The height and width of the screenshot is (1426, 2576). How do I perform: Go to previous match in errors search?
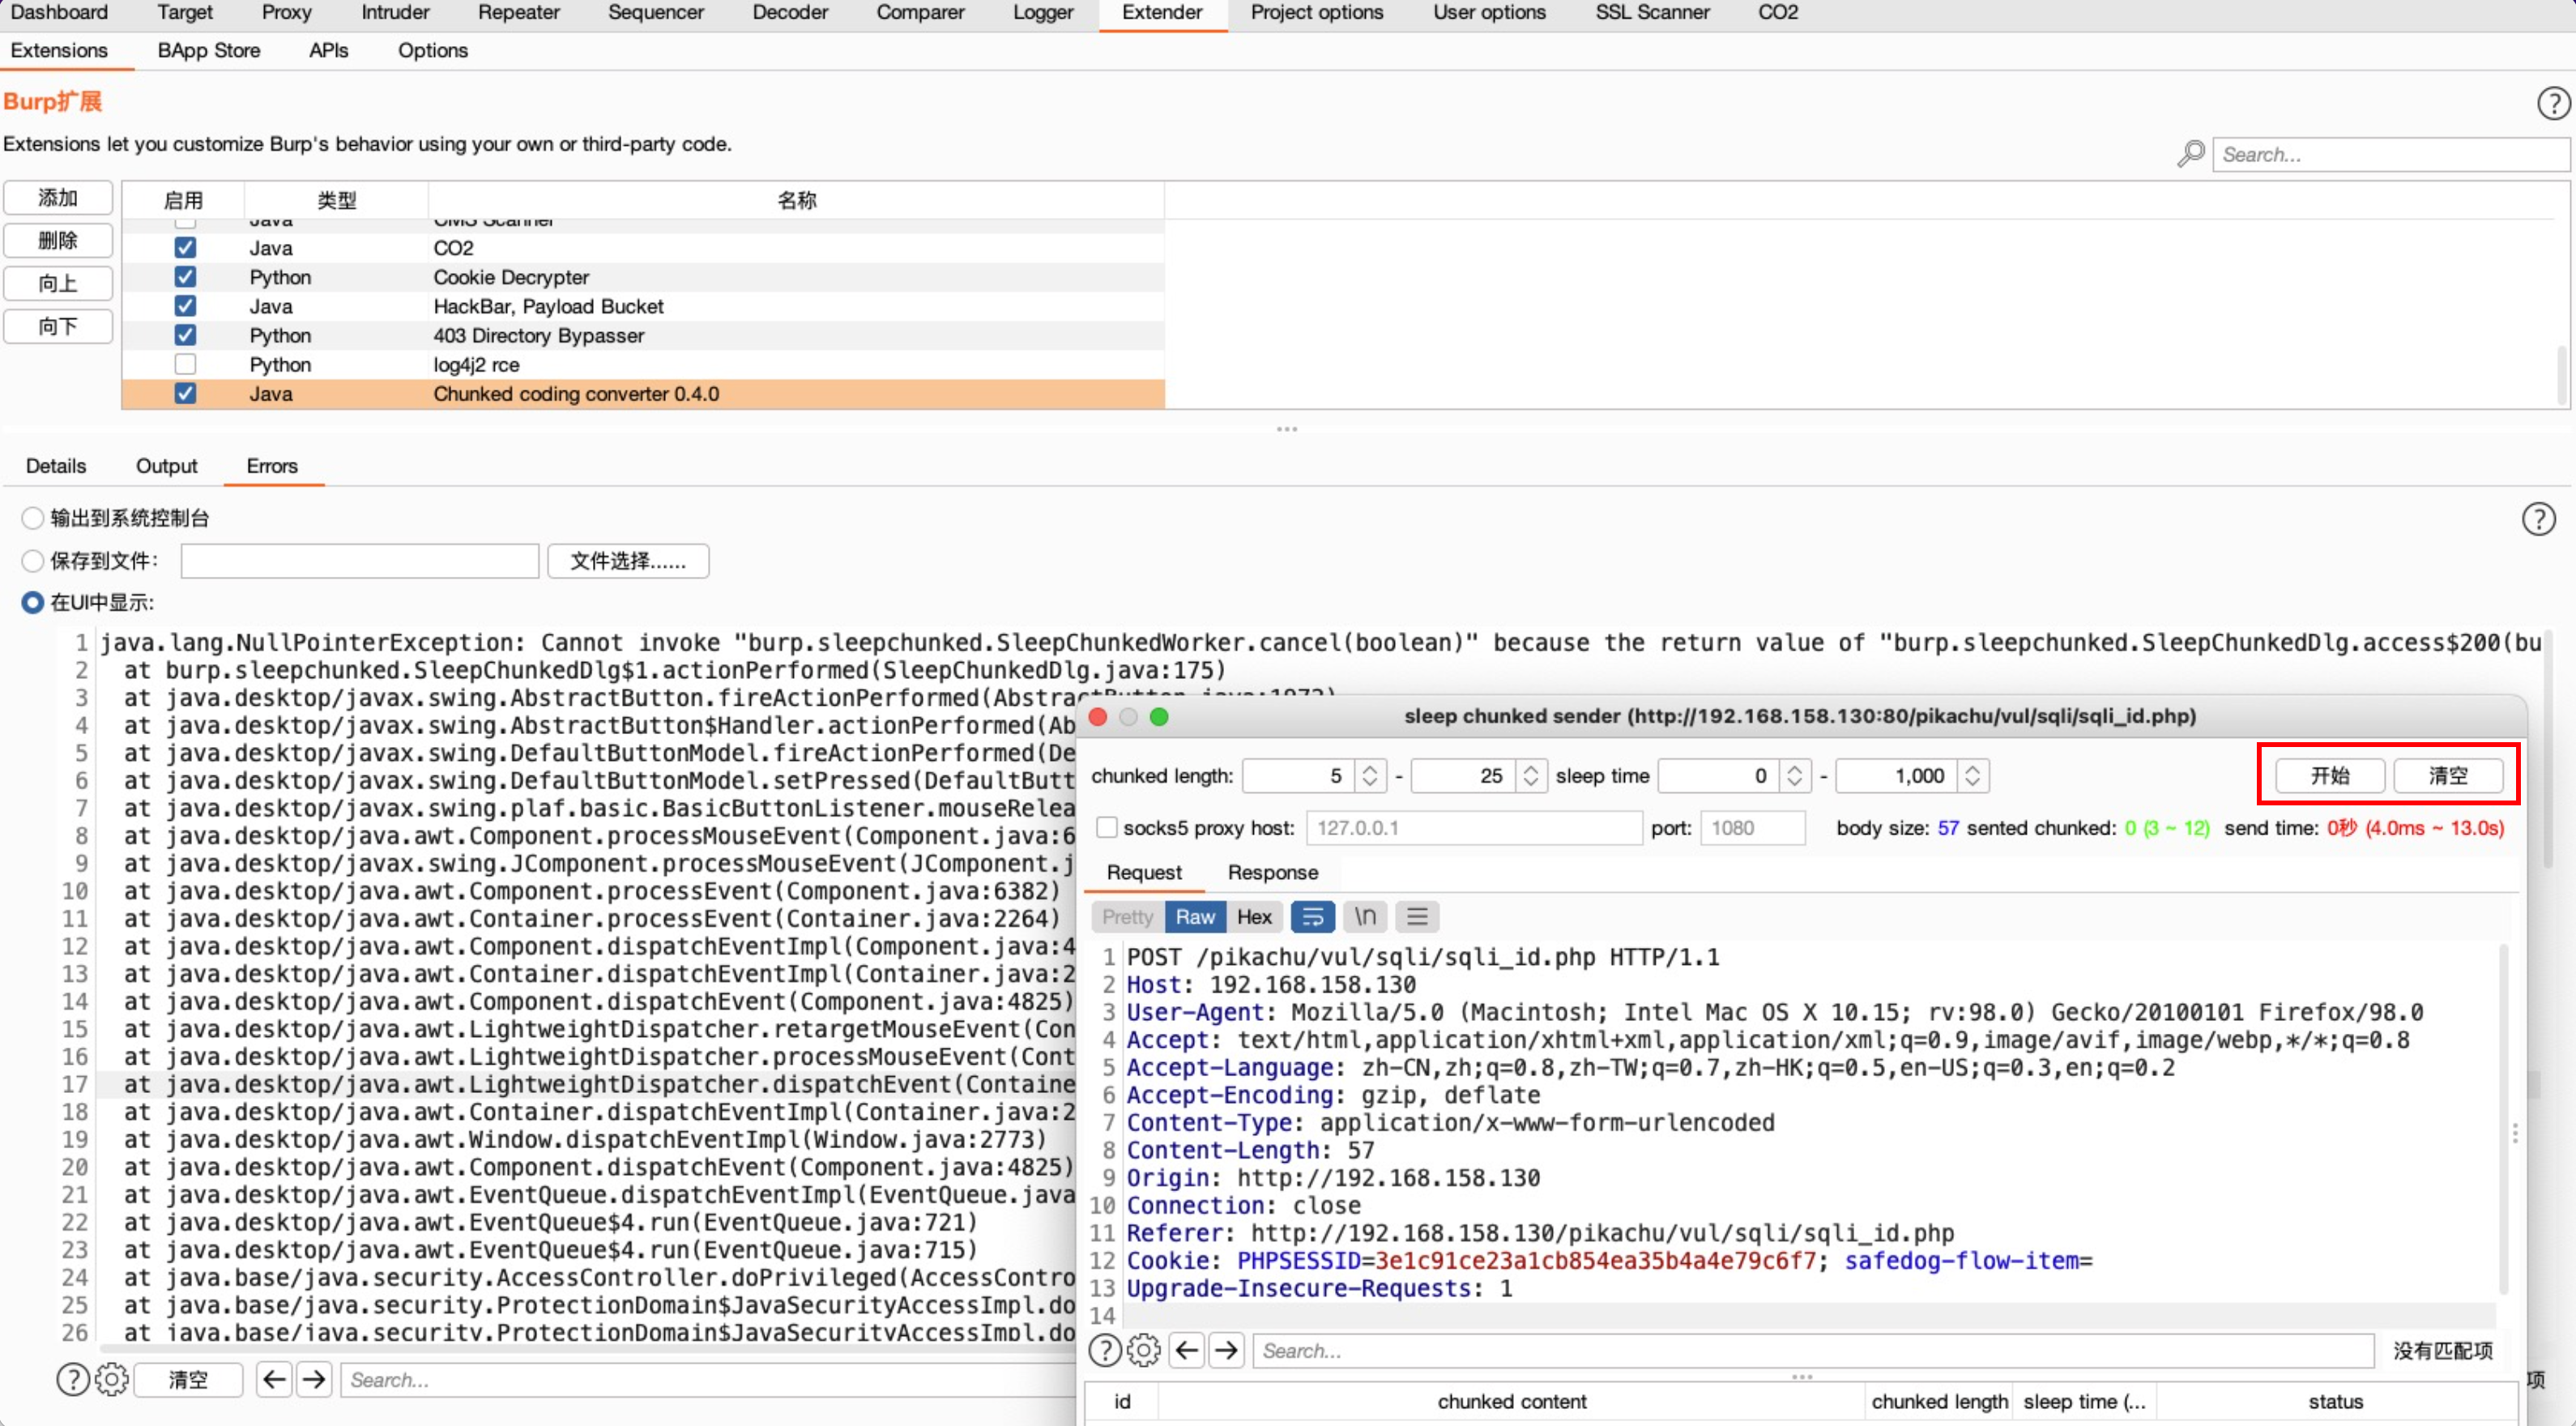(x=274, y=1379)
